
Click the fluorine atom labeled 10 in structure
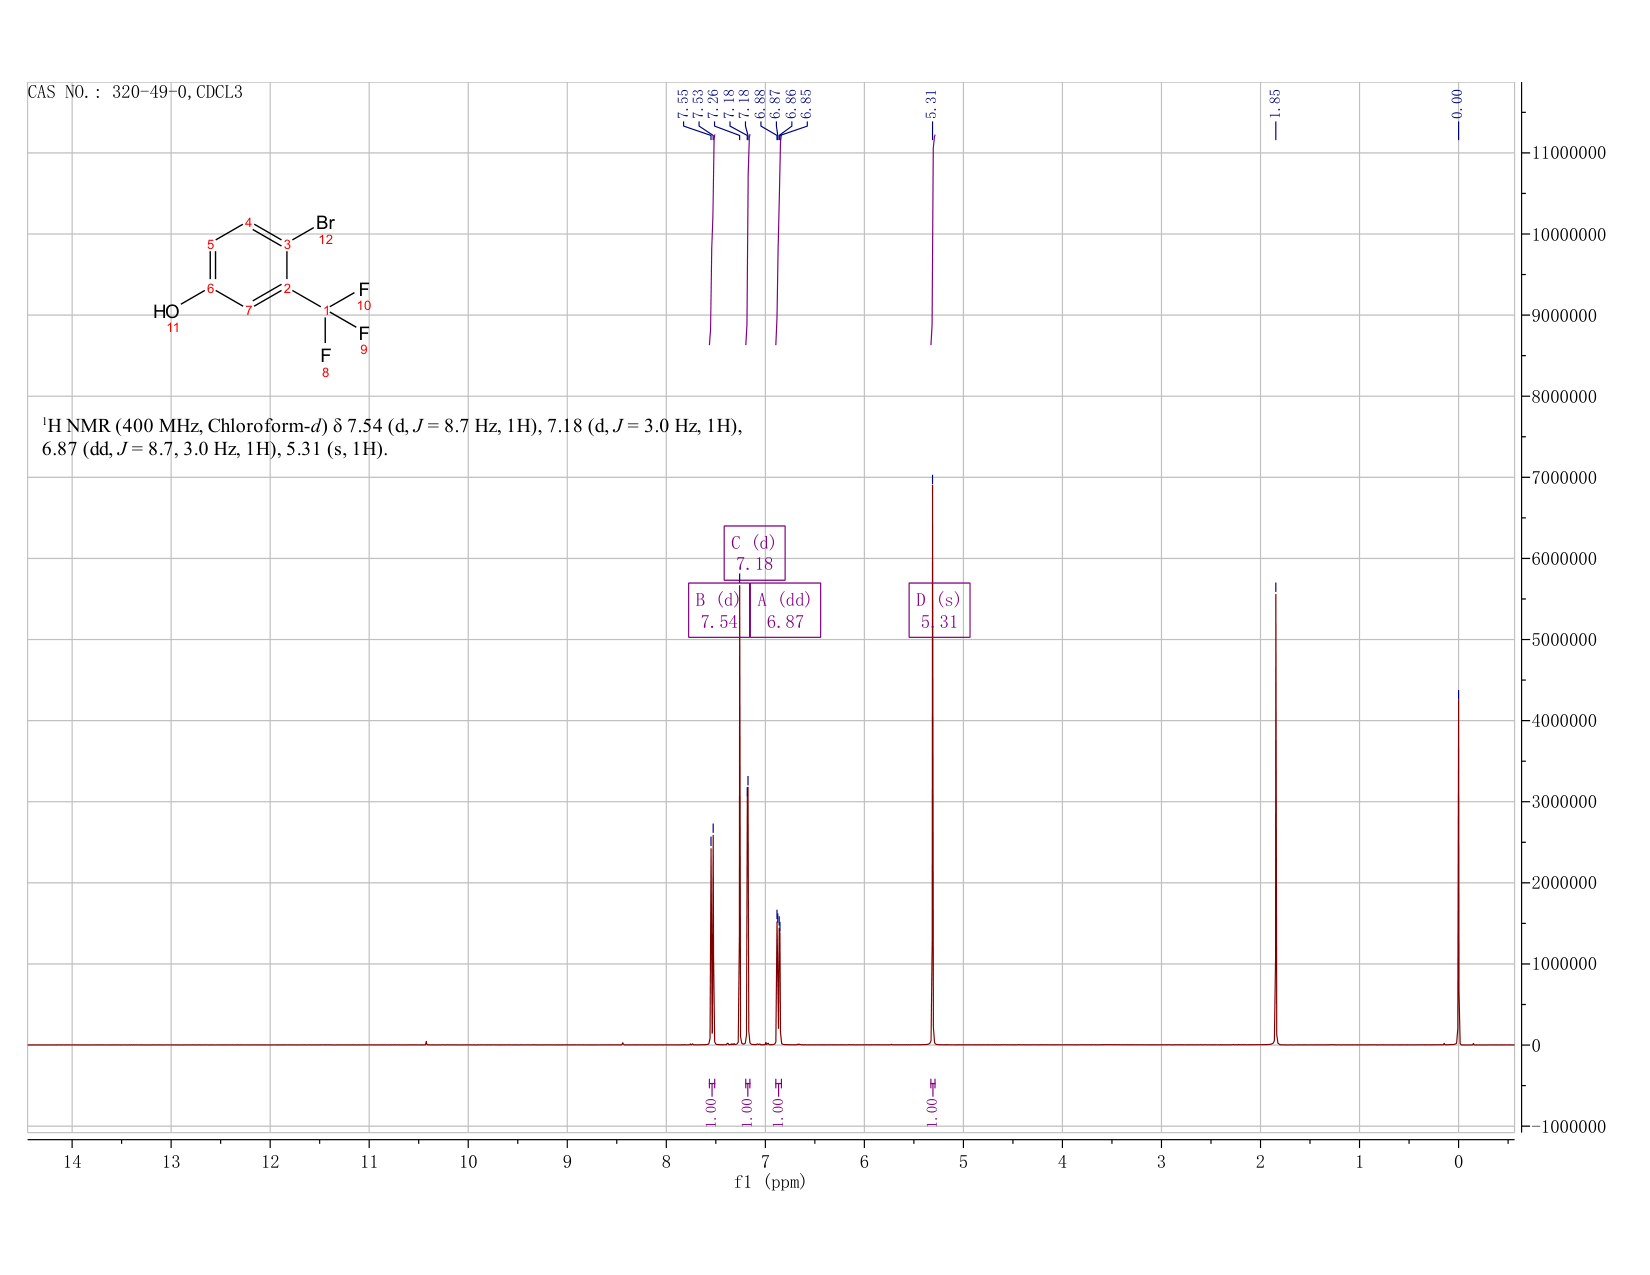click(364, 290)
